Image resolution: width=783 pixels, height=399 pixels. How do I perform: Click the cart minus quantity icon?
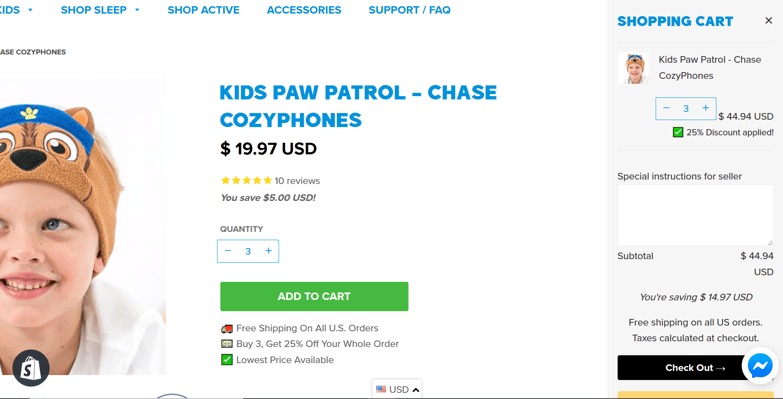666,108
